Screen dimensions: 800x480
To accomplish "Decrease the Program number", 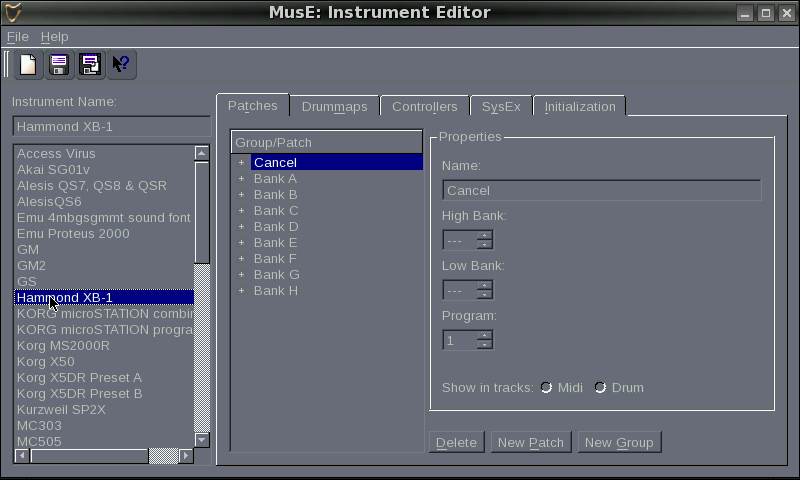I will point(485,344).
